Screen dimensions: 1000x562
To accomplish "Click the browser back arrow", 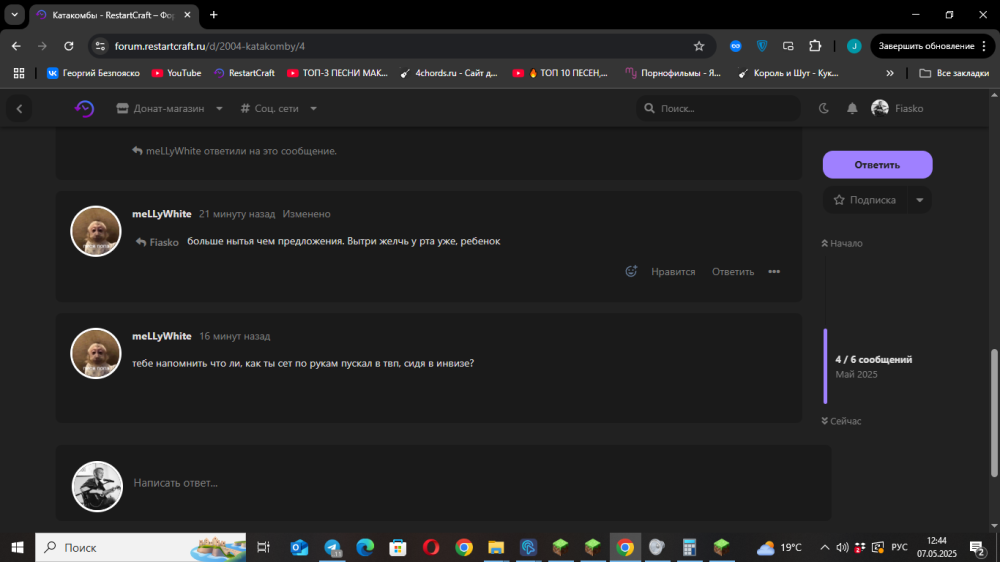I will point(16,46).
